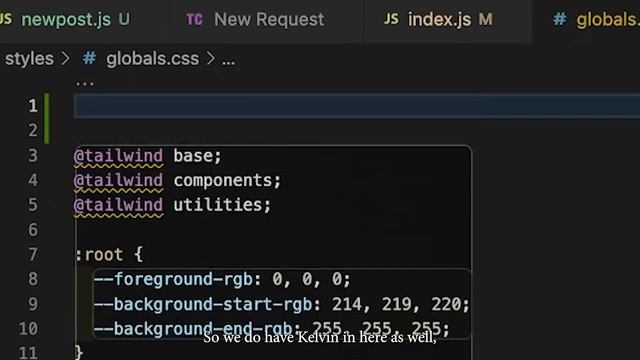Click the value '0, 0, 0;'
This screenshot has width=640, height=360.
pos(311,280)
